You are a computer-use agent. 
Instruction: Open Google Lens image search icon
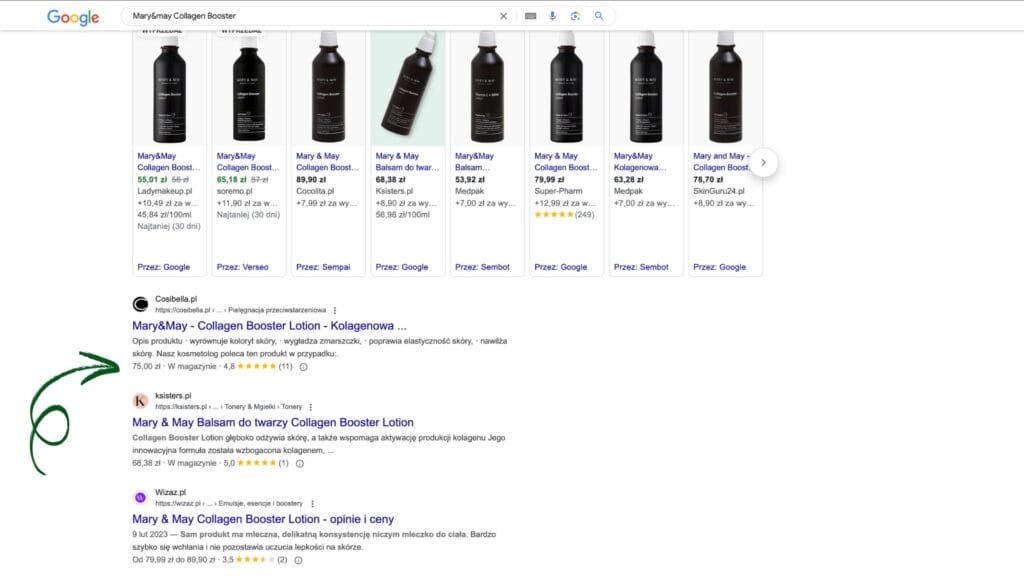(x=576, y=16)
